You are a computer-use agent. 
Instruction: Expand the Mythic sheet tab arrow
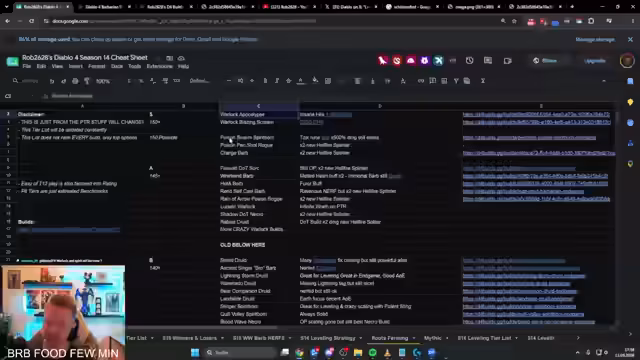pyautogui.click(x=447, y=338)
